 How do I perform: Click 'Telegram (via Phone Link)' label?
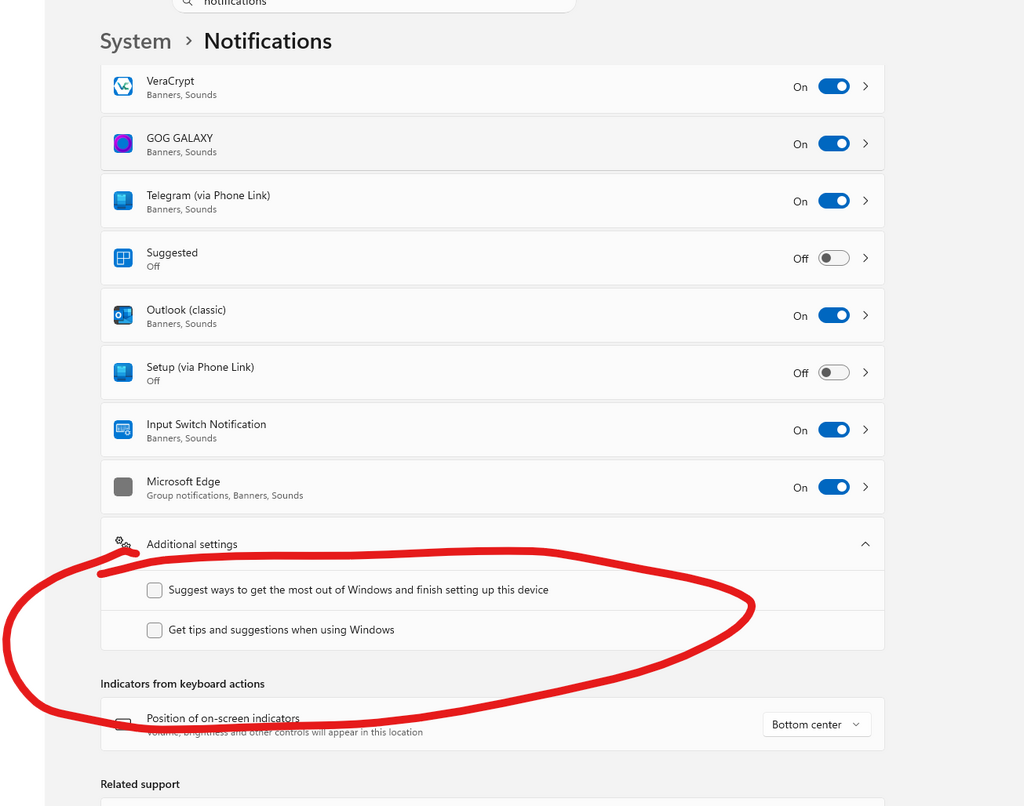(208, 195)
